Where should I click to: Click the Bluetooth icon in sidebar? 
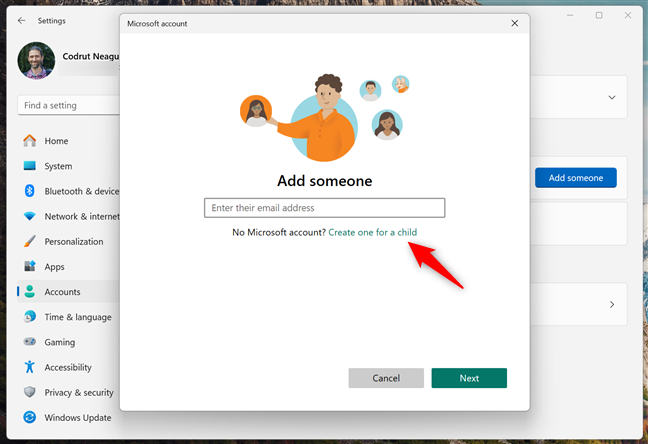(x=30, y=191)
